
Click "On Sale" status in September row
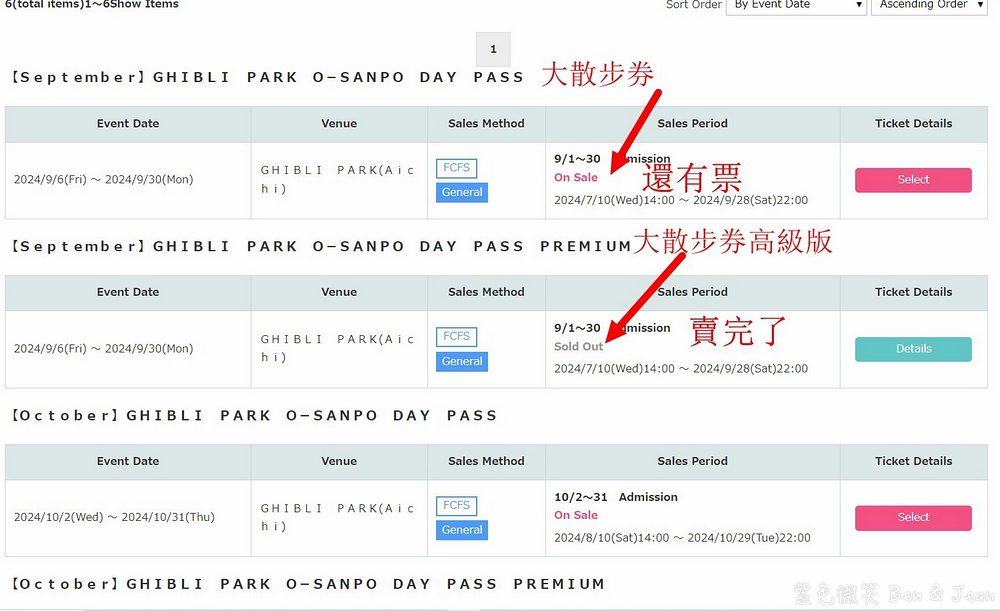point(576,177)
